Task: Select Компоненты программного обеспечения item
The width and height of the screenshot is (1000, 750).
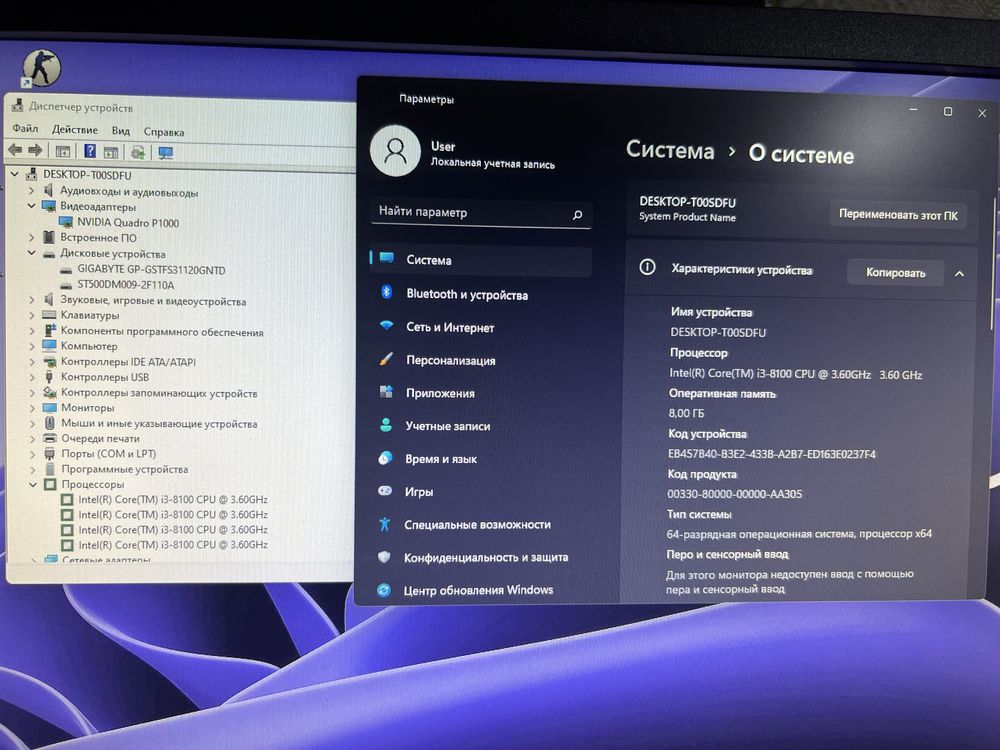Action: (162, 332)
